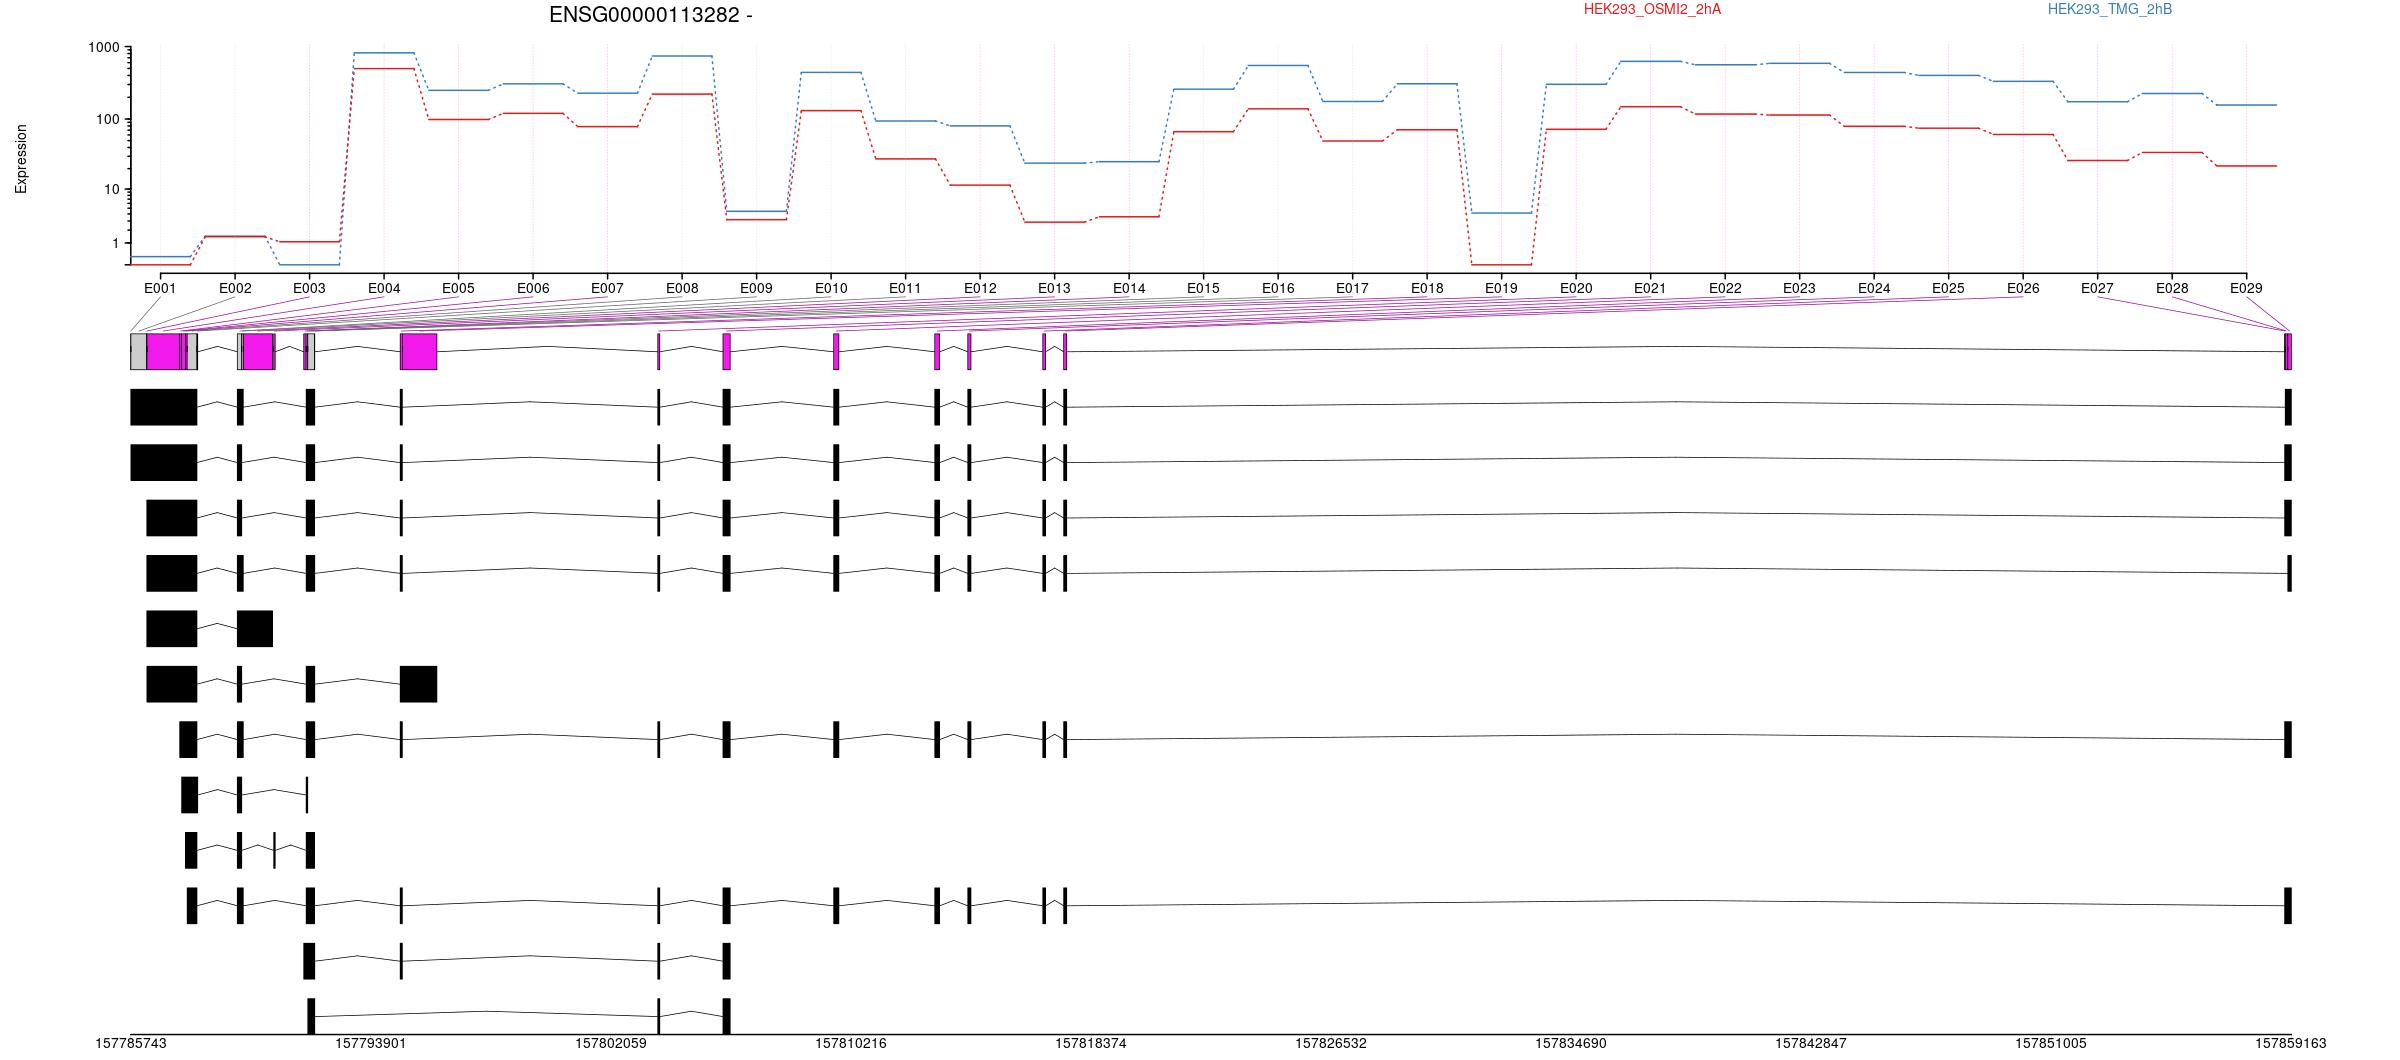Image resolution: width=2400 pixels, height=1060 pixels.
Task: Click the y-axis value 100
Action: pos(107,119)
